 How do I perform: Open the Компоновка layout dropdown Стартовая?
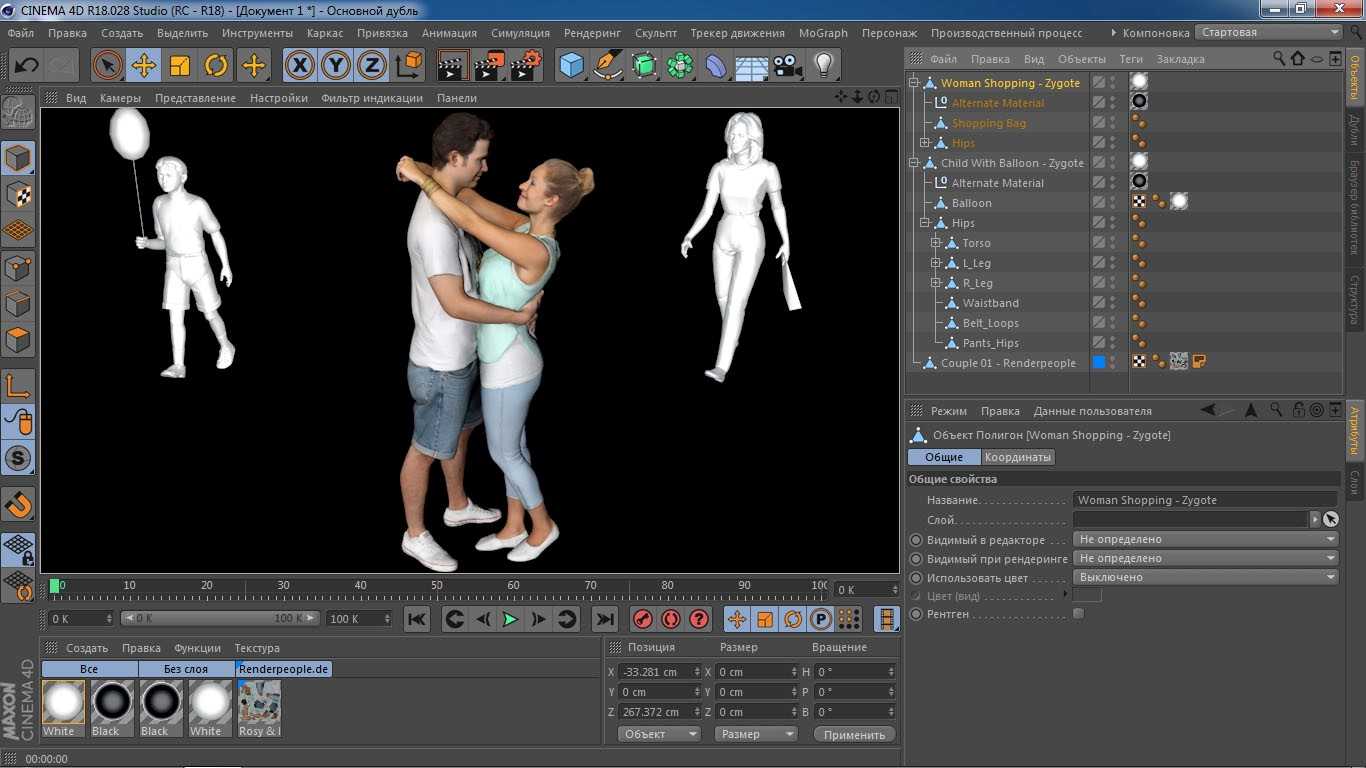[1269, 32]
